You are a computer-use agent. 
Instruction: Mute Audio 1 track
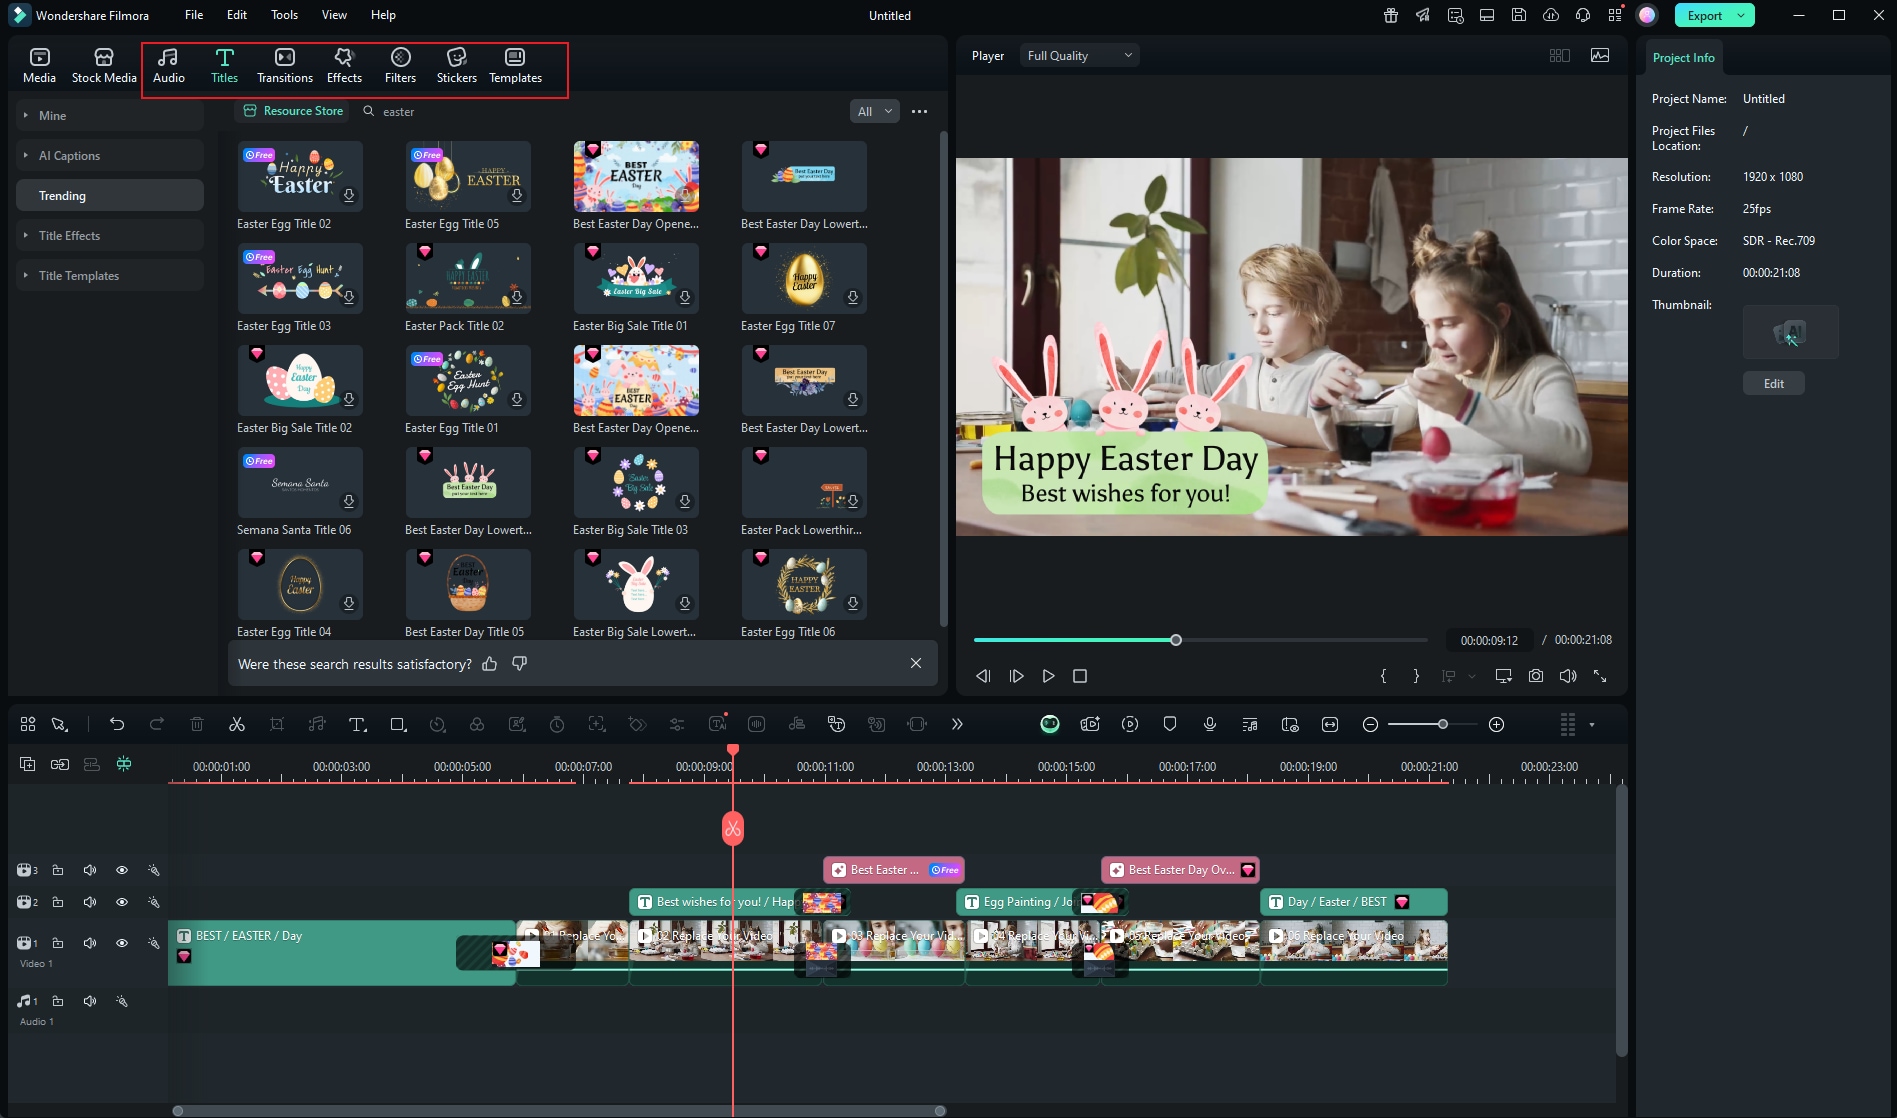(90, 1001)
